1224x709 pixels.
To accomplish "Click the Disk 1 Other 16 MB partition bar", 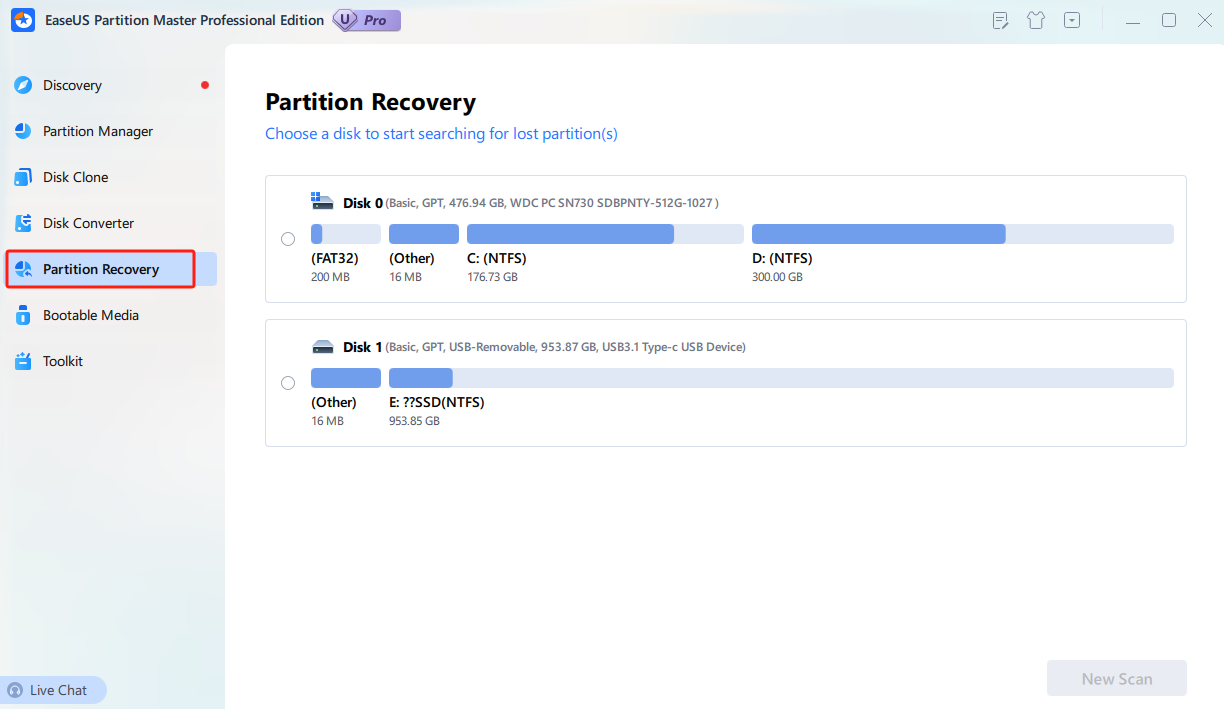I will tap(346, 378).
